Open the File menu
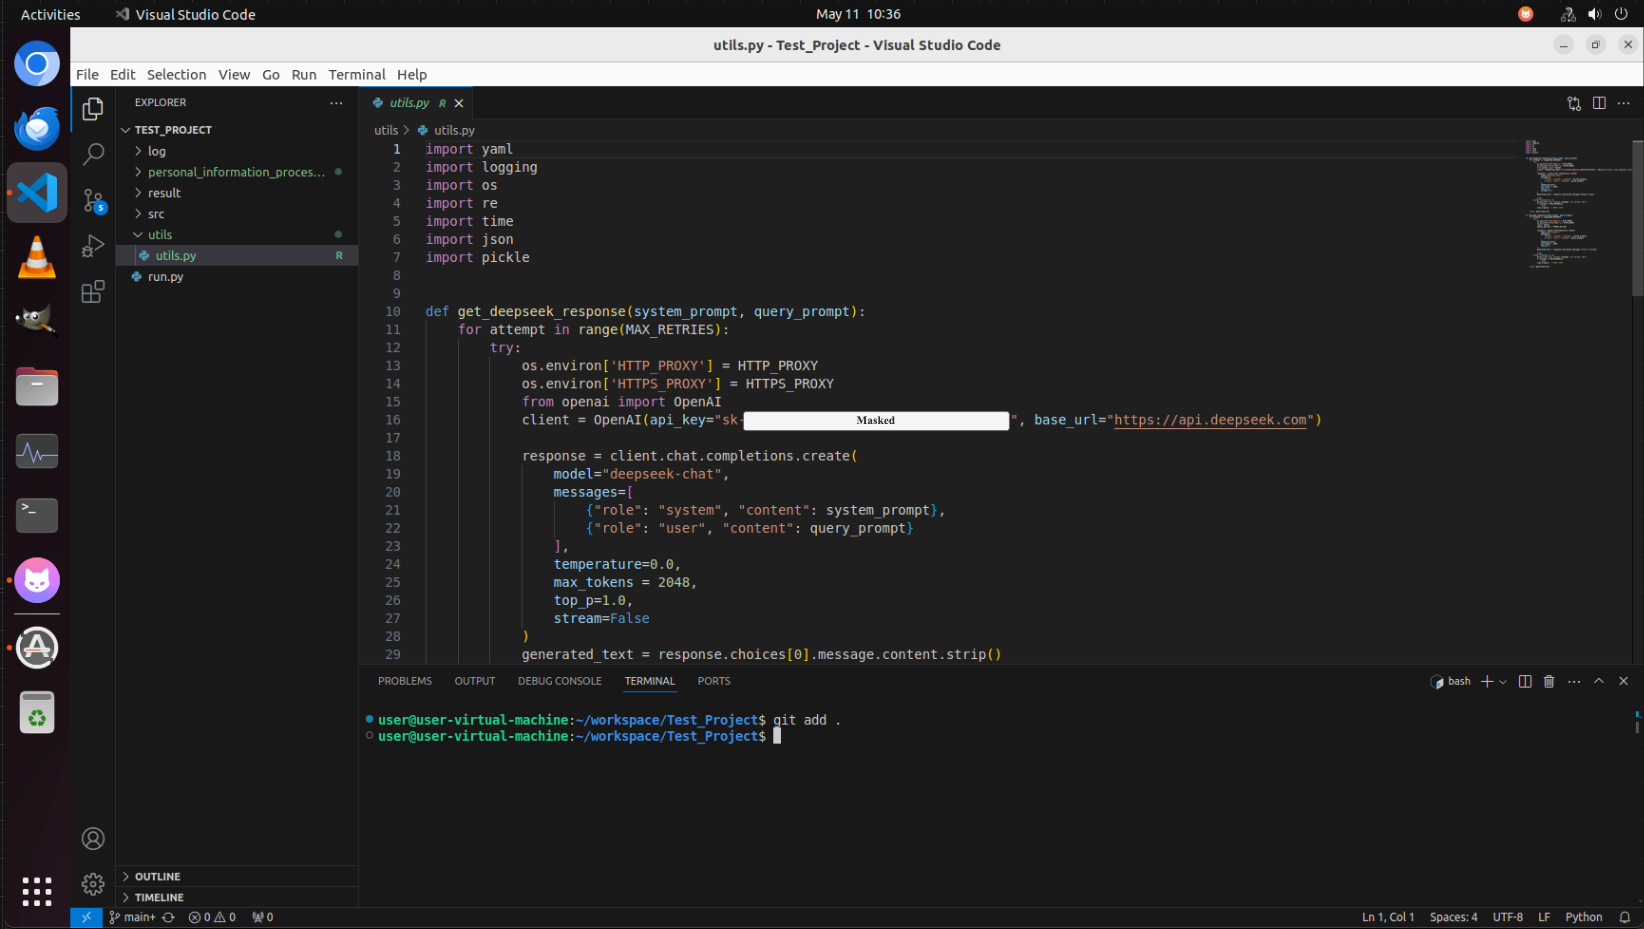1644x929 pixels. coord(88,75)
